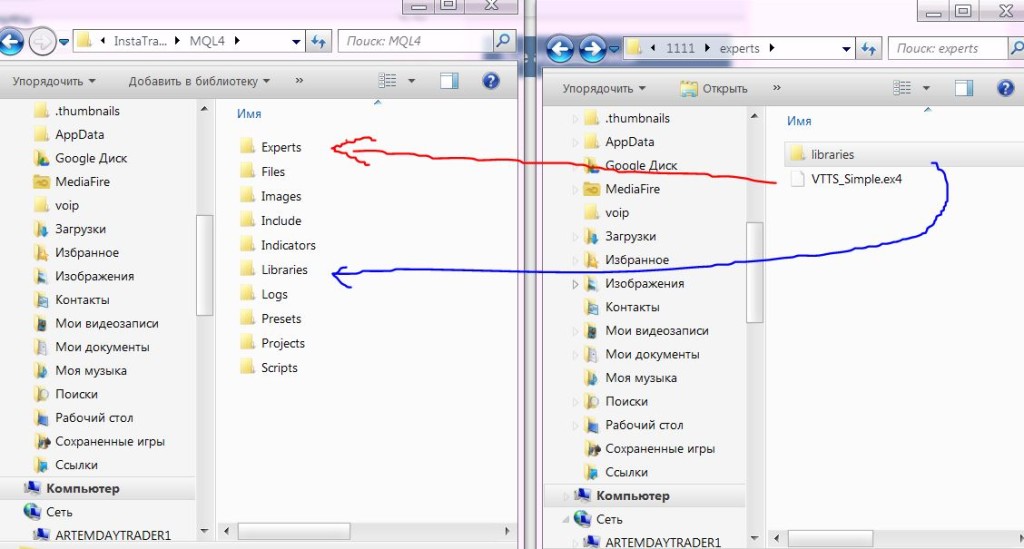Go forward in the right experts window
Screen dimensions: 1024x549
tap(592, 49)
